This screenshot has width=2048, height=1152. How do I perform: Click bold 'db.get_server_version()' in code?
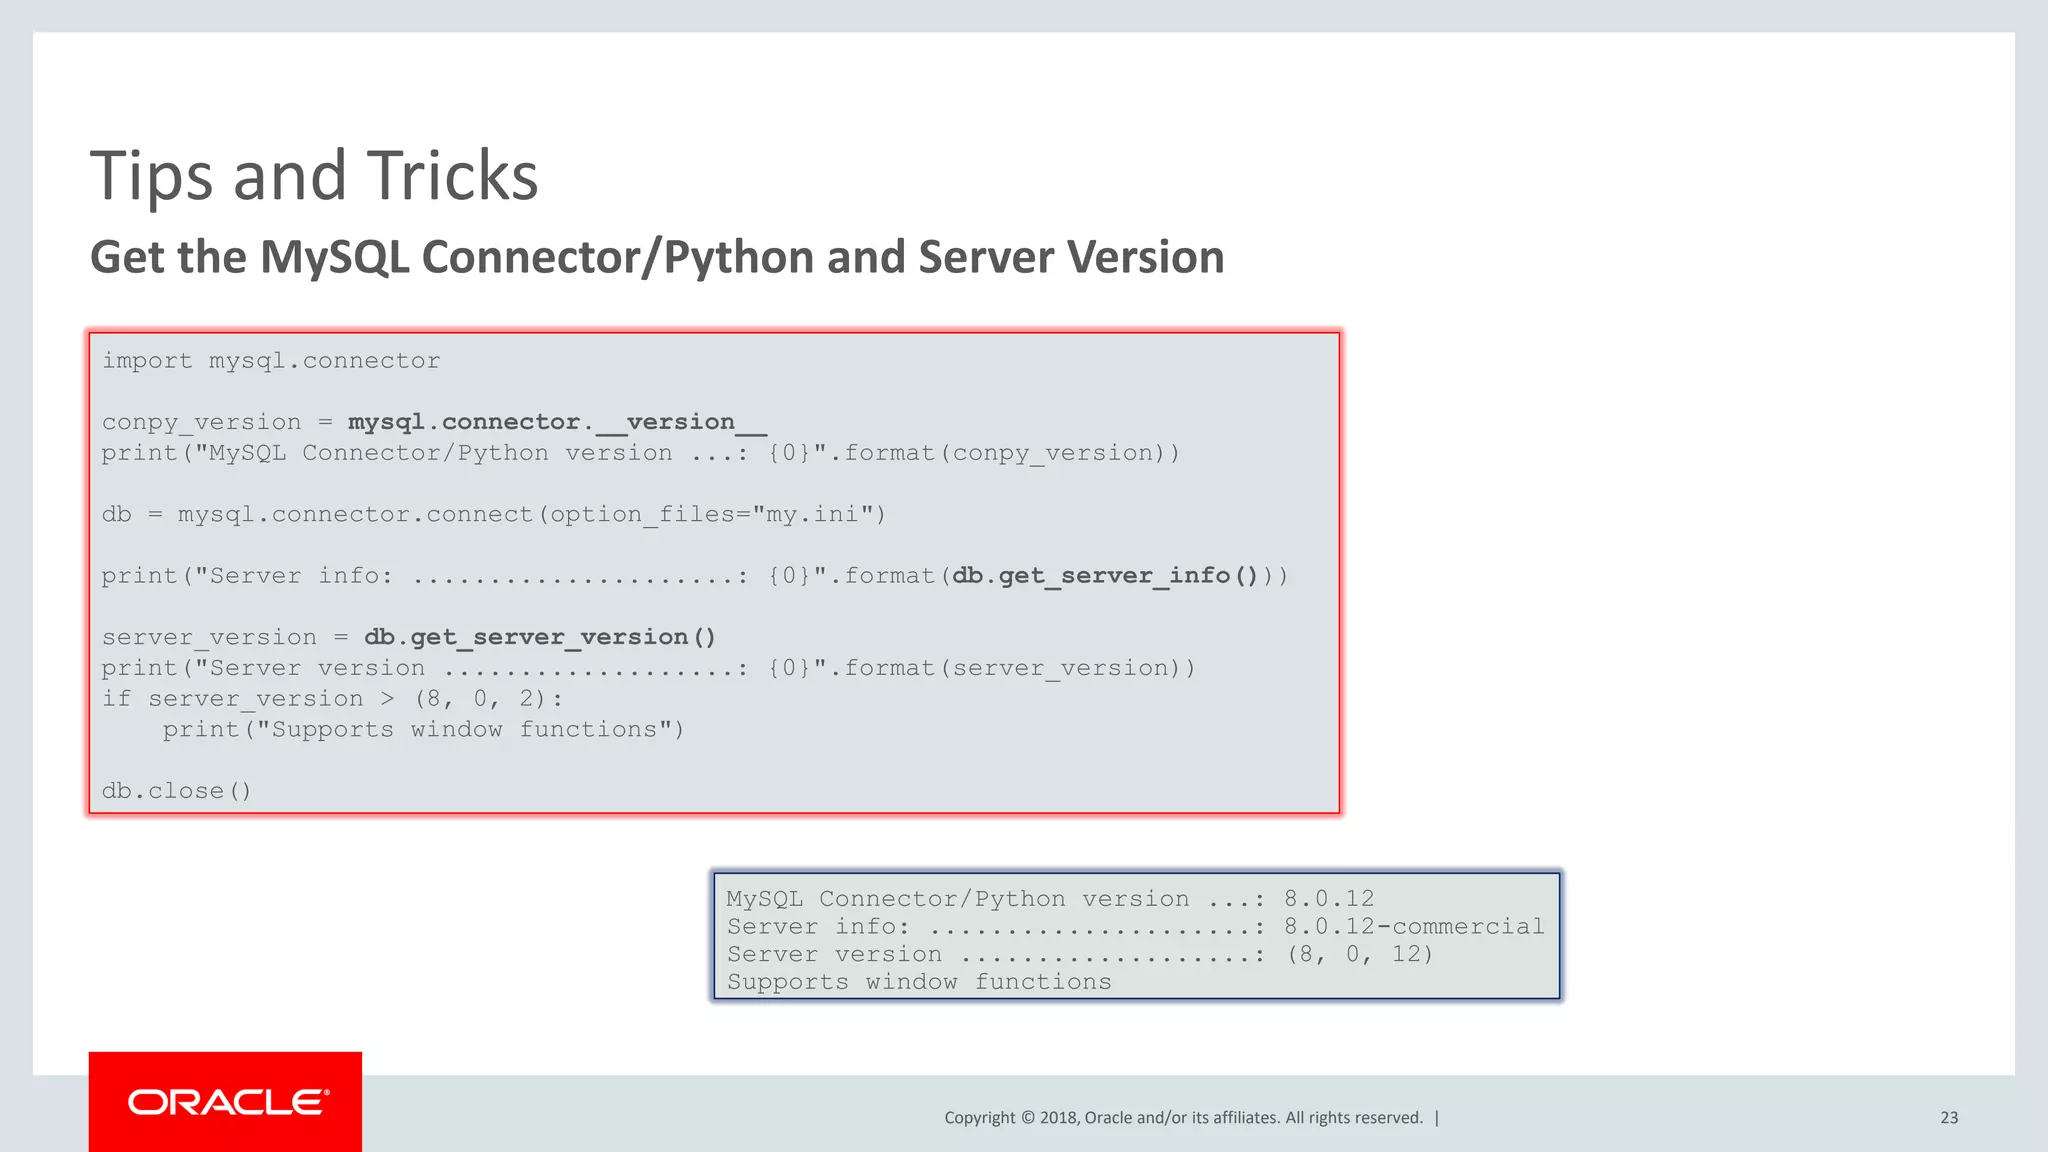[539, 637]
